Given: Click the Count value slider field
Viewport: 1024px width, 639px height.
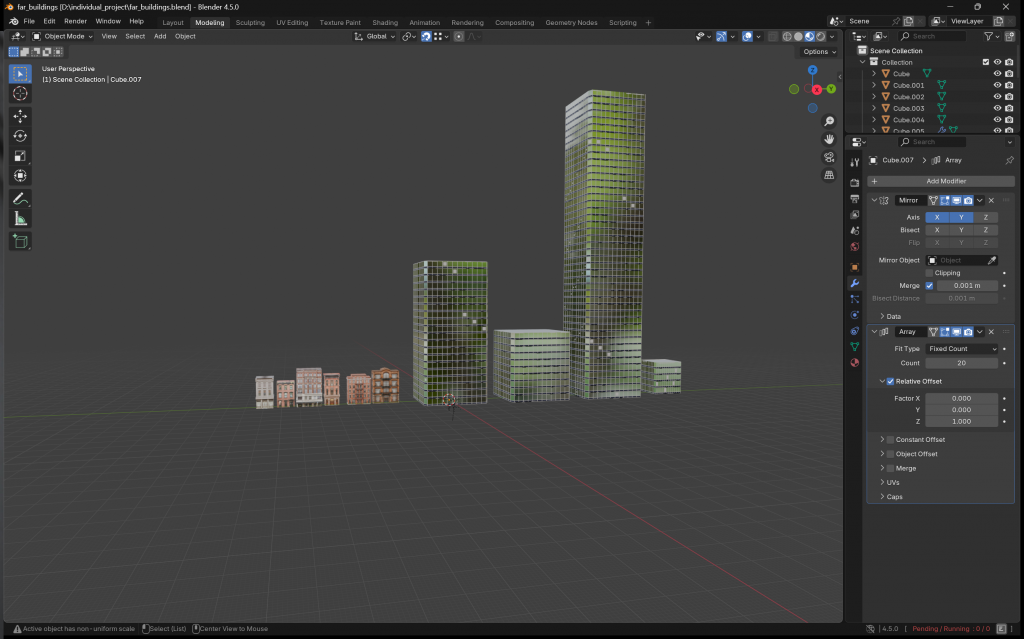Looking at the screenshot, I should pyautogui.click(x=961, y=363).
